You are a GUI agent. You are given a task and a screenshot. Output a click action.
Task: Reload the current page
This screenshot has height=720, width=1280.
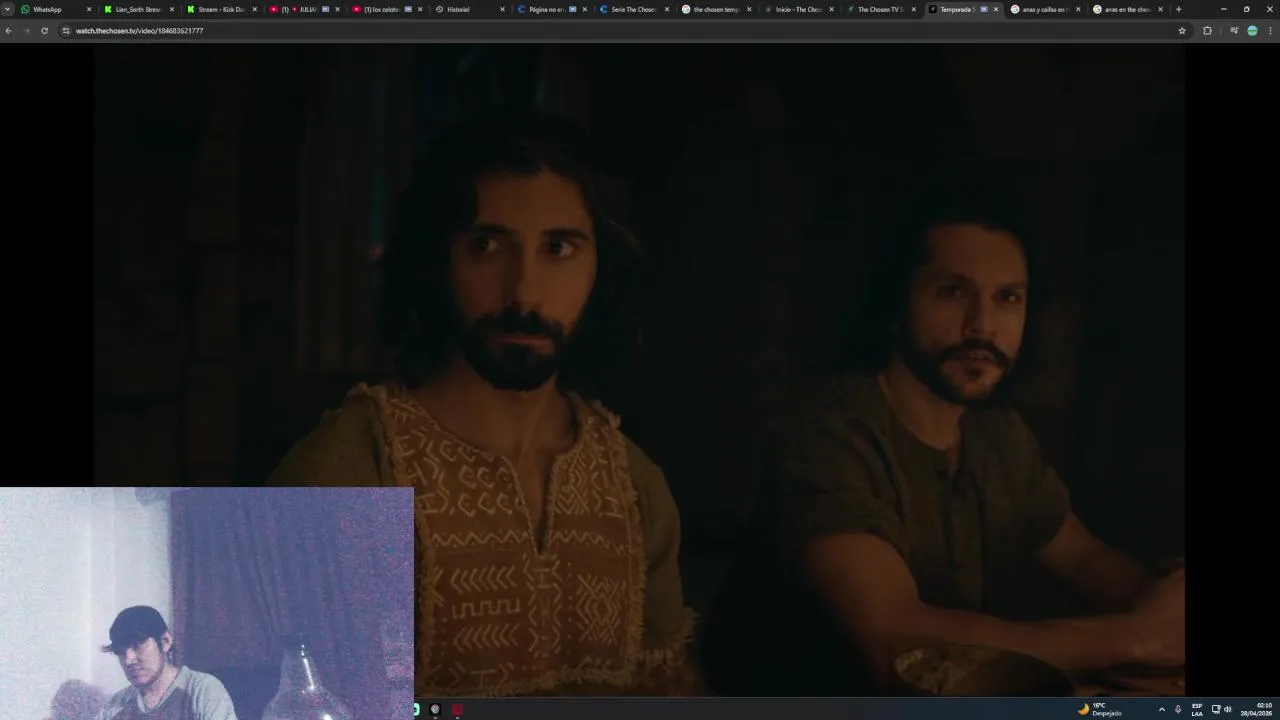pyautogui.click(x=44, y=31)
